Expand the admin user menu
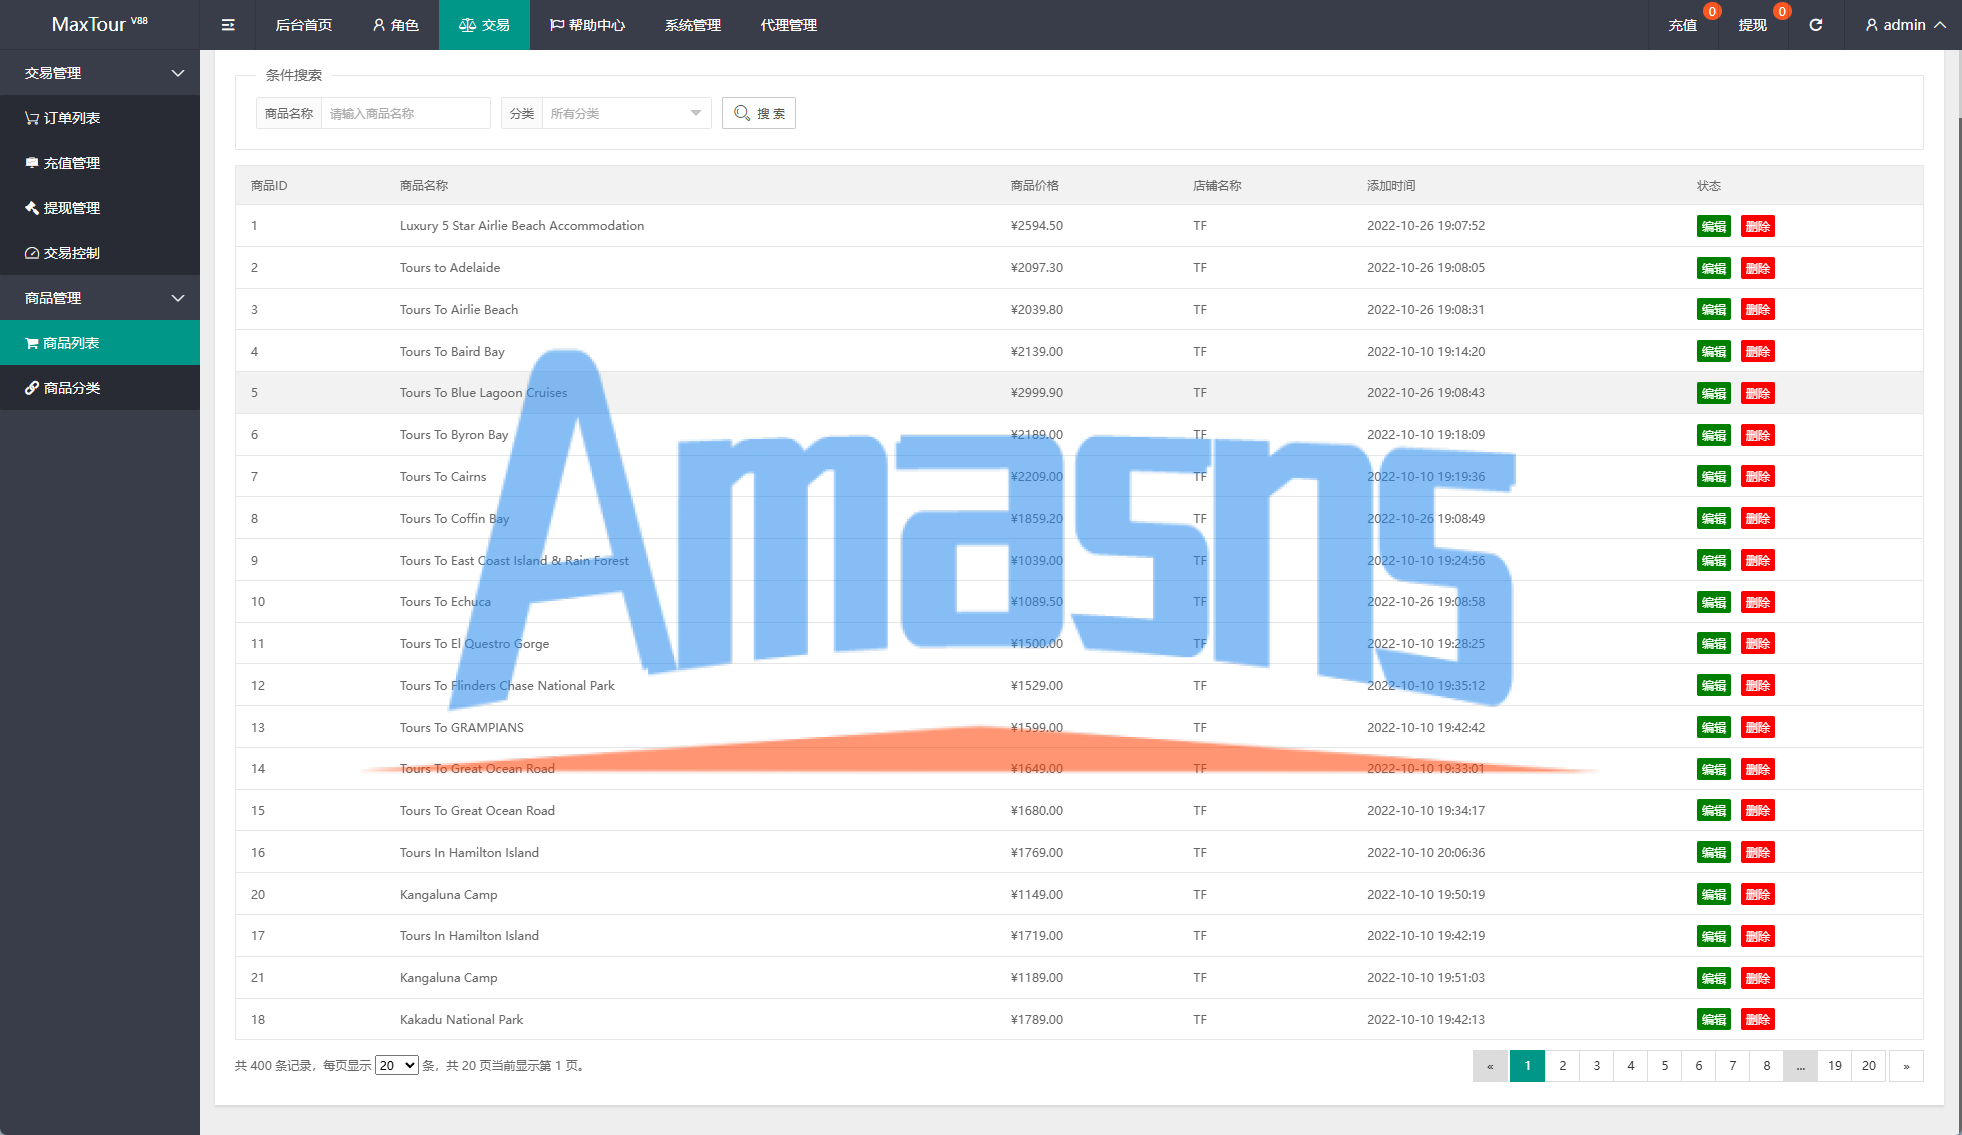Screen dimensions: 1962x1135 [1905, 25]
